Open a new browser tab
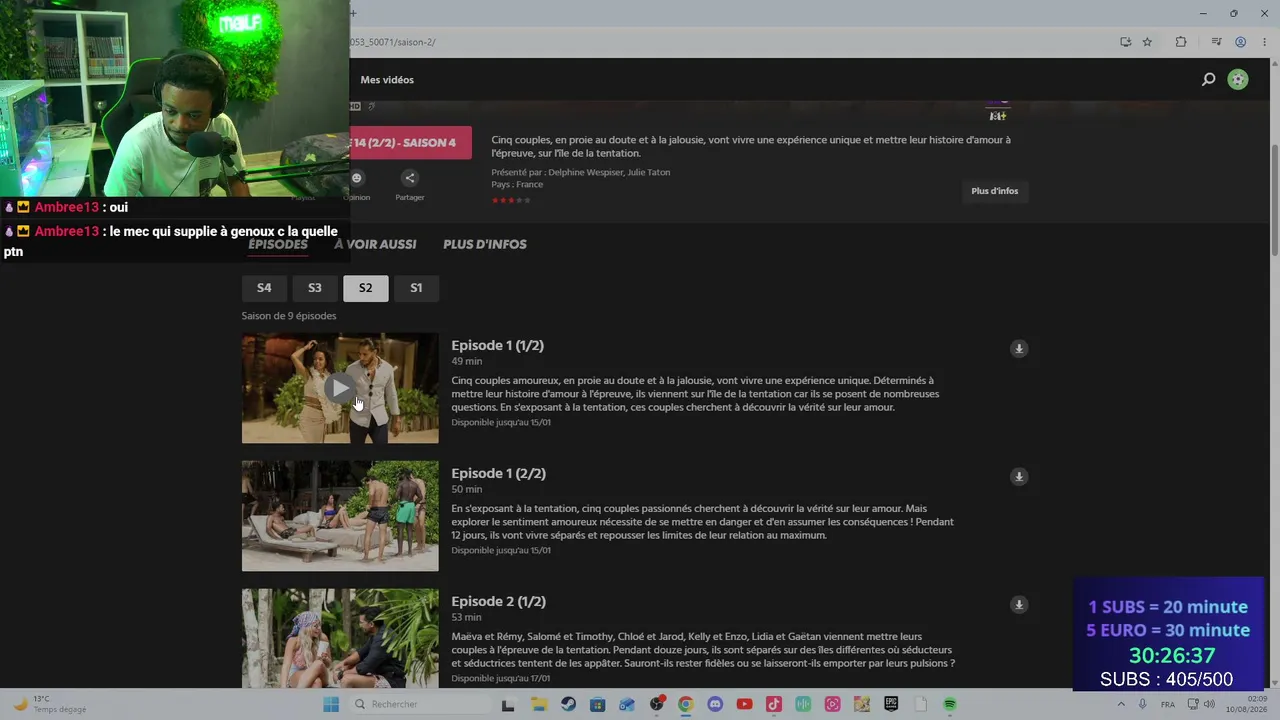Image resolution: width=1280 pixels, height=720 pixels. click(x=353, y=13)
